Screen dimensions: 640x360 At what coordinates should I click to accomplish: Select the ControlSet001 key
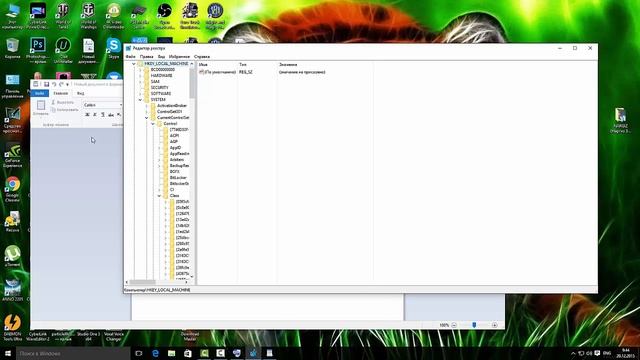pyautogui.click(x=169, y=111)
